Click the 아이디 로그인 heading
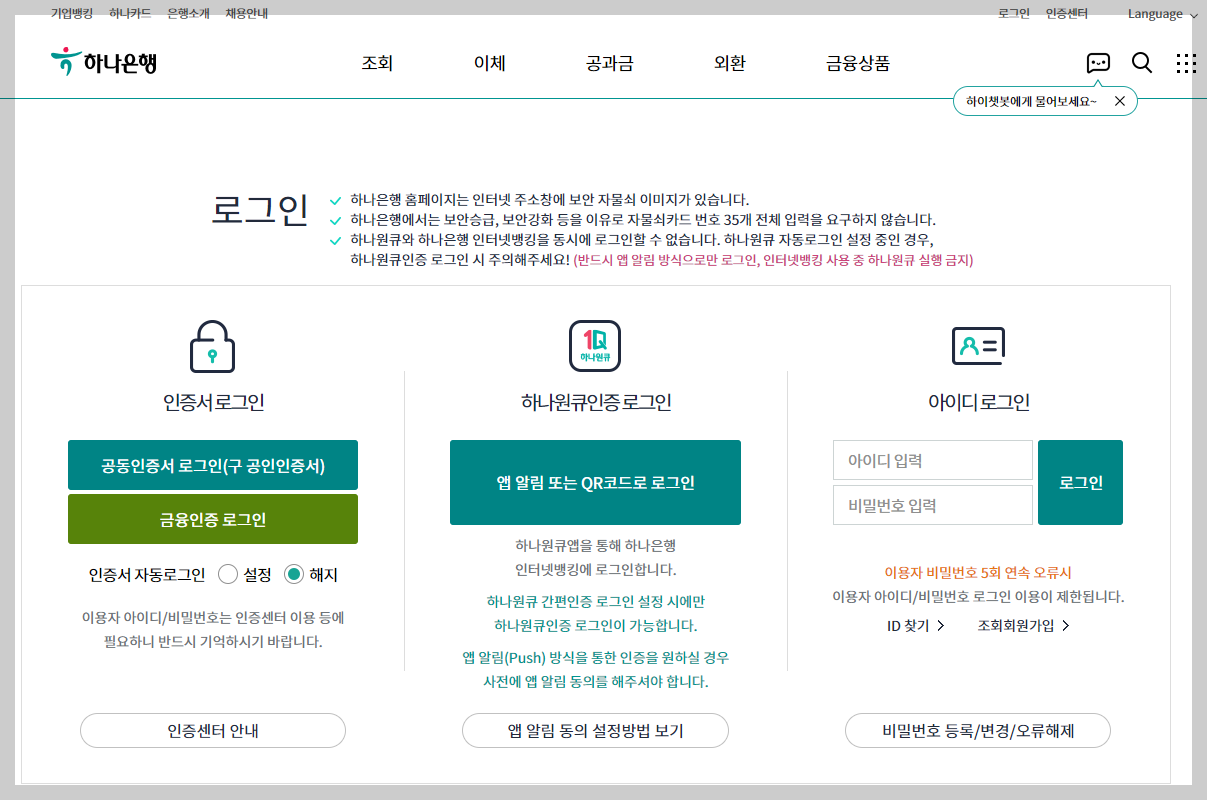1207x800 pixels. point(979,403)
